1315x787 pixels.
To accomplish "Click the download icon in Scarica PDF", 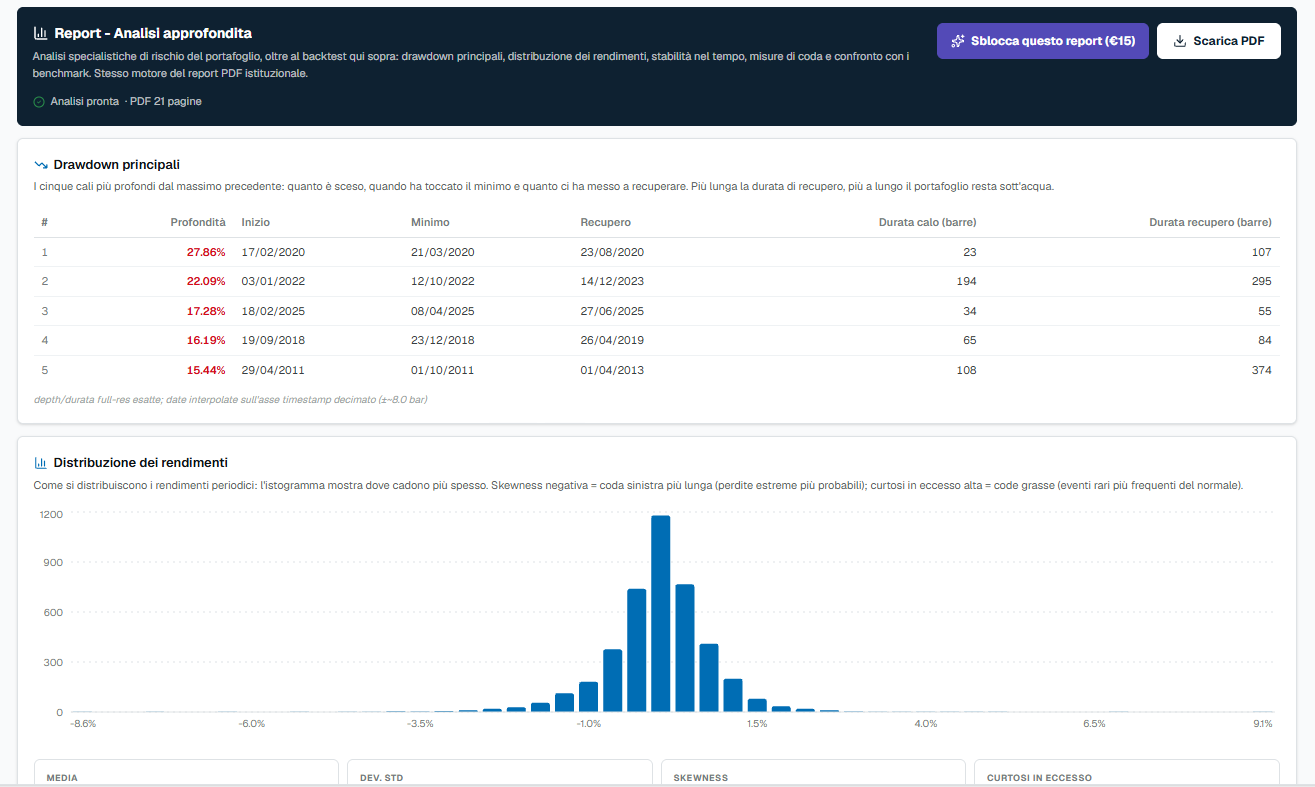I will (1180, 41).
